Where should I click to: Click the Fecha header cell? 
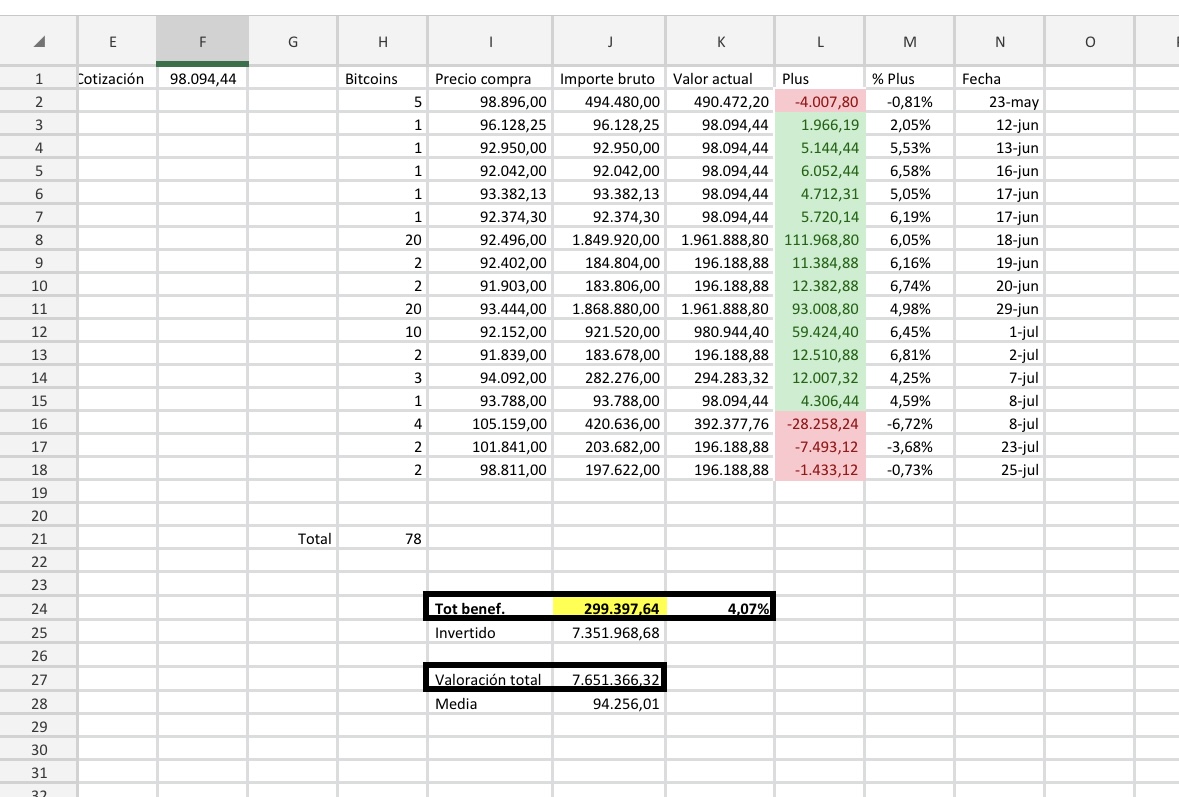point(1000,78)
